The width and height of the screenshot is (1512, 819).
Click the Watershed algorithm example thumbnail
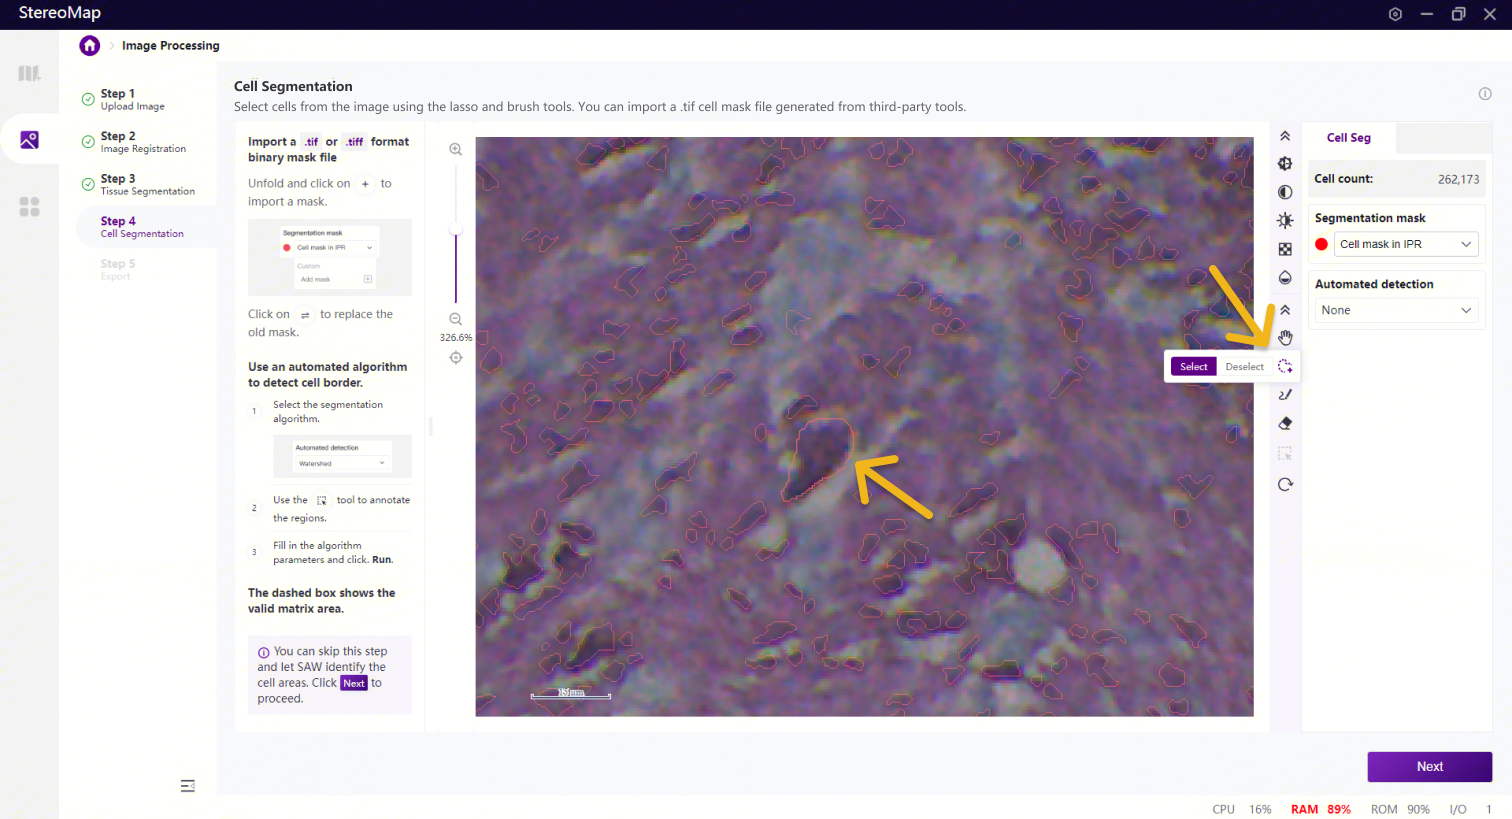[342, 456]
